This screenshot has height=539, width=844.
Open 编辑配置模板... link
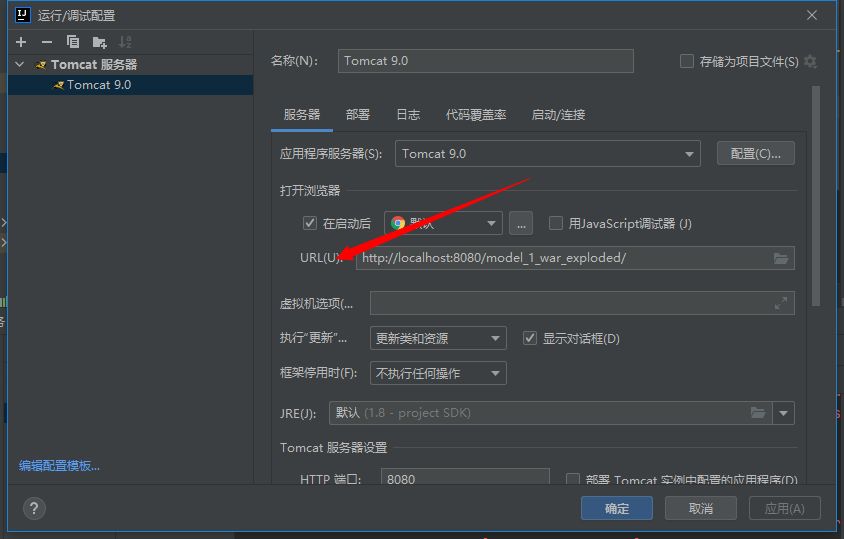59,466
